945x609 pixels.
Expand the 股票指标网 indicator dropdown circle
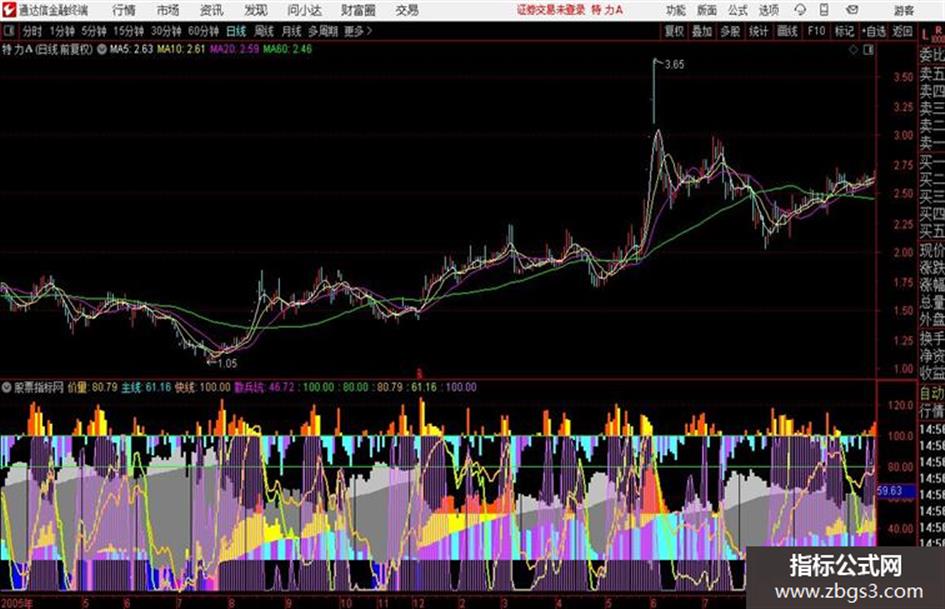7,387
